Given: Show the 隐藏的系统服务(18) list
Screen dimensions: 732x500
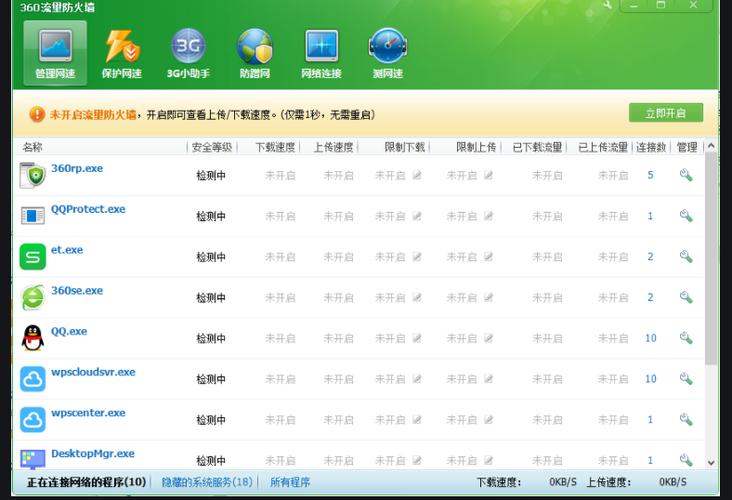Looking at the screenshot, I should (x=207, y=482).
